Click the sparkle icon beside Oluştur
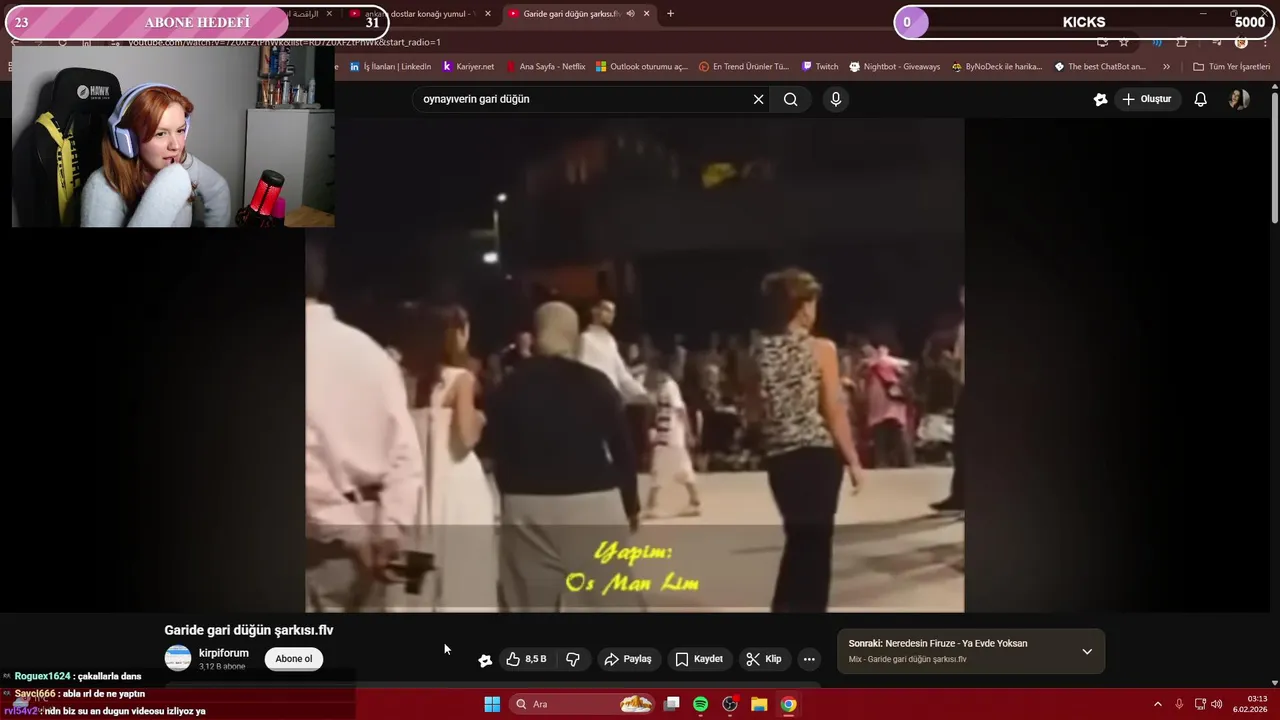 tap(1100, 99)
